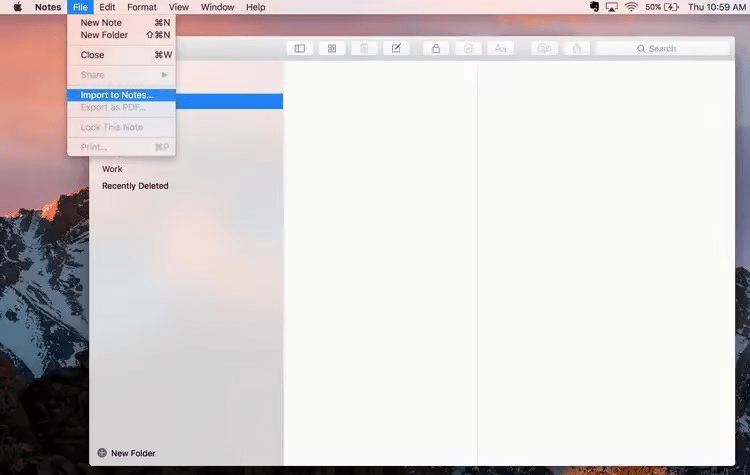Open the Apple menu

point(18,7)
